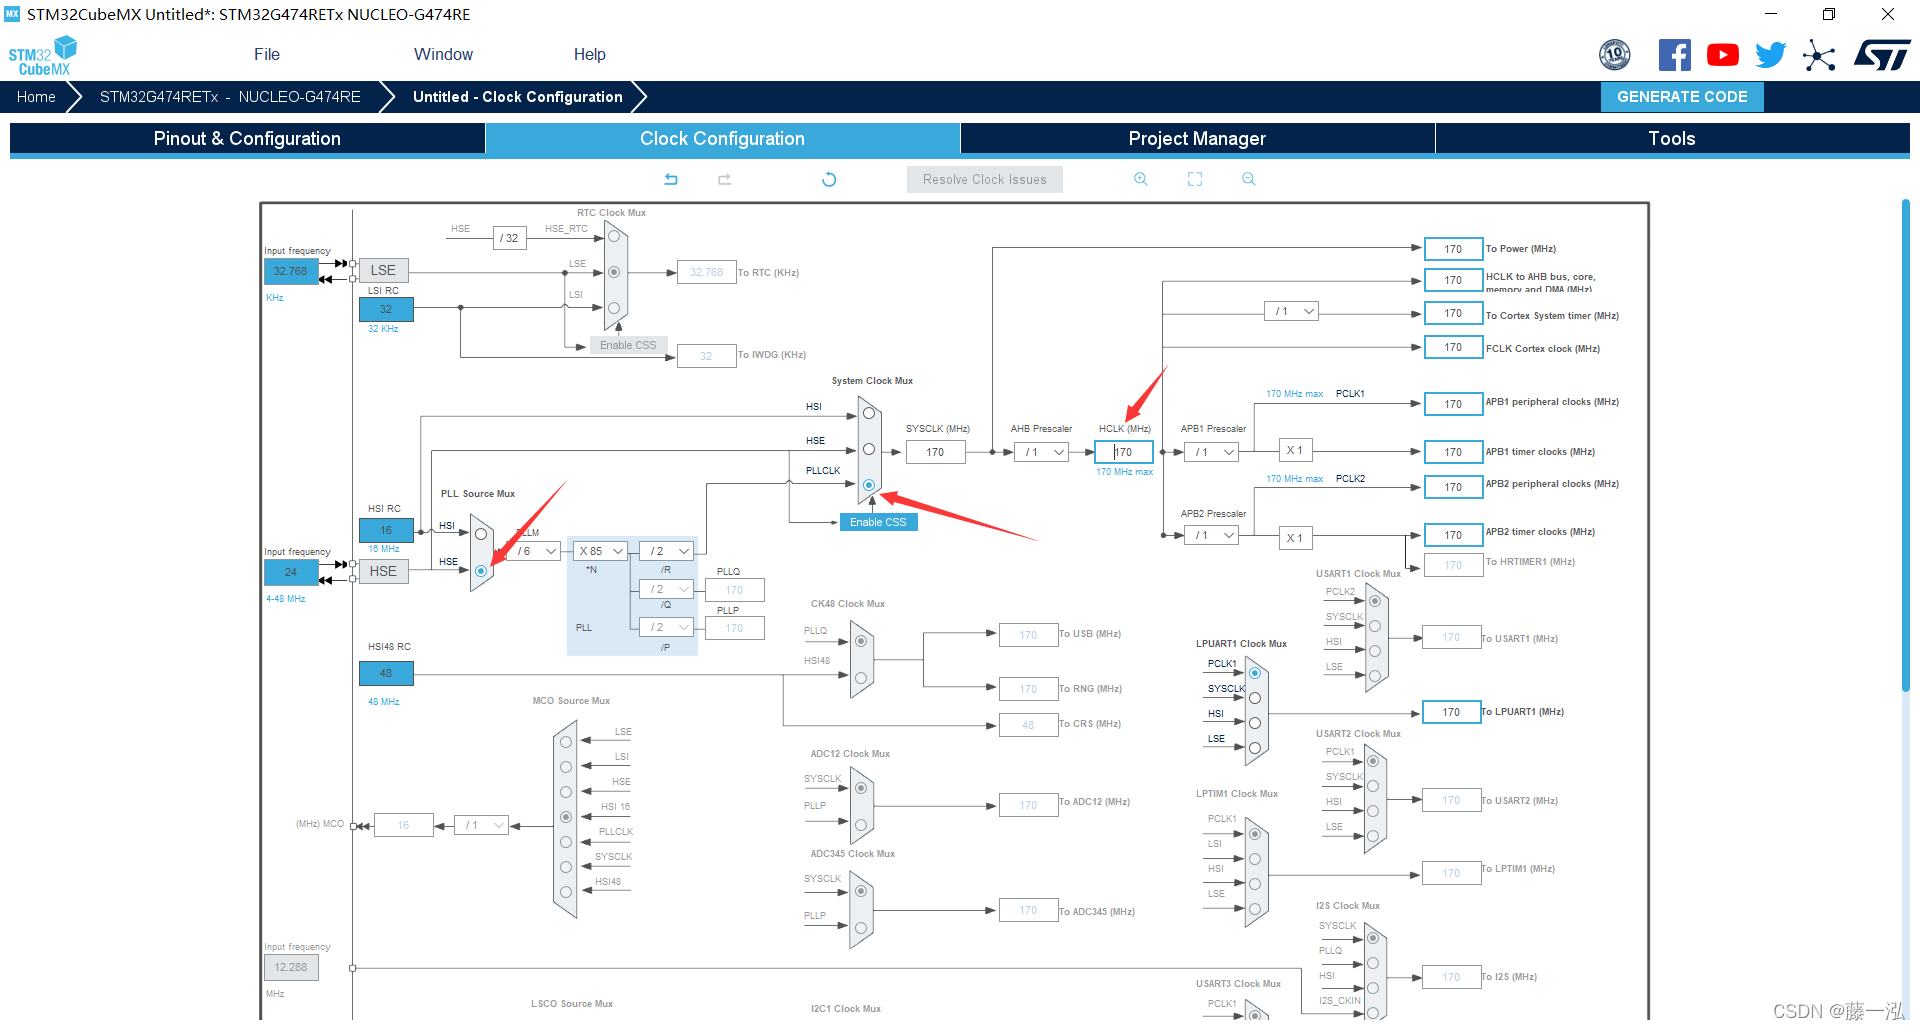Open the MCO /1 divider dropdown
Screen dimensions: 1920x1030
click(x=482, y=825)
